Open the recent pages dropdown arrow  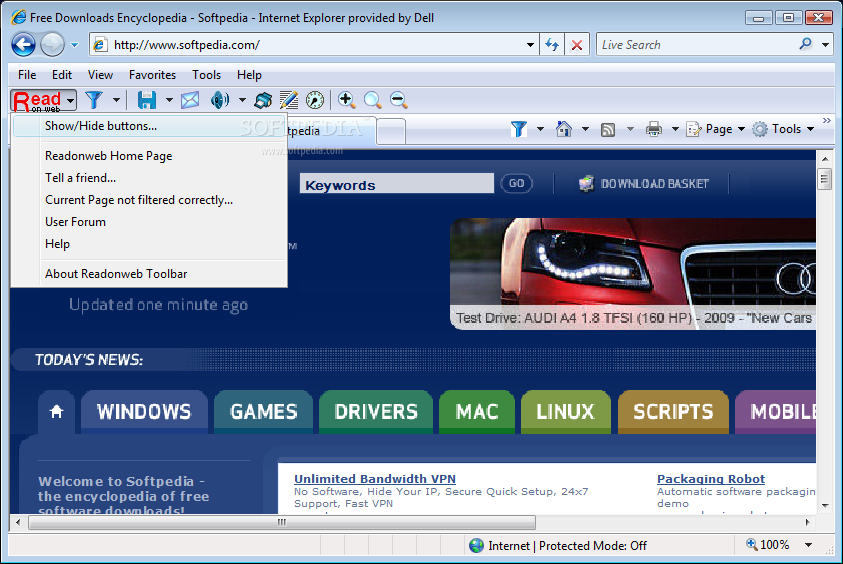coord(75,45)
